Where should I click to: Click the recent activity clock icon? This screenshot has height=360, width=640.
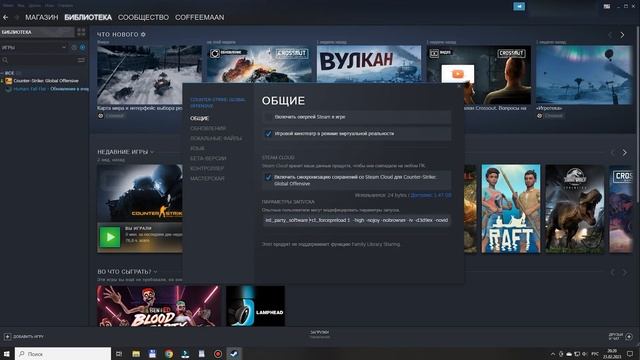(x=74, y=48)
